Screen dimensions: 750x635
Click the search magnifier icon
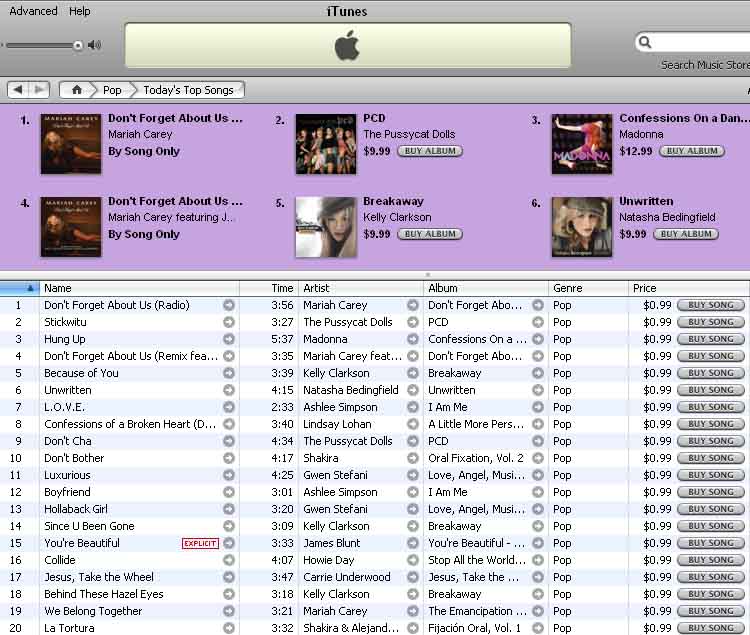click(645, 42)
